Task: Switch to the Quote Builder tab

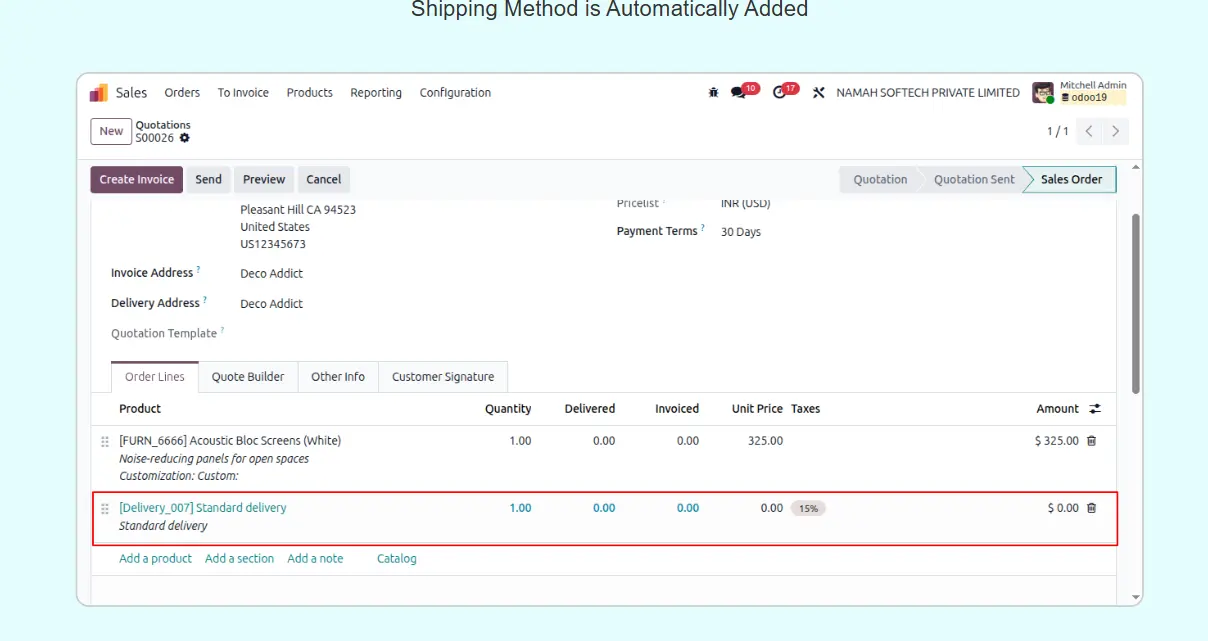Action: coord(248,377)
